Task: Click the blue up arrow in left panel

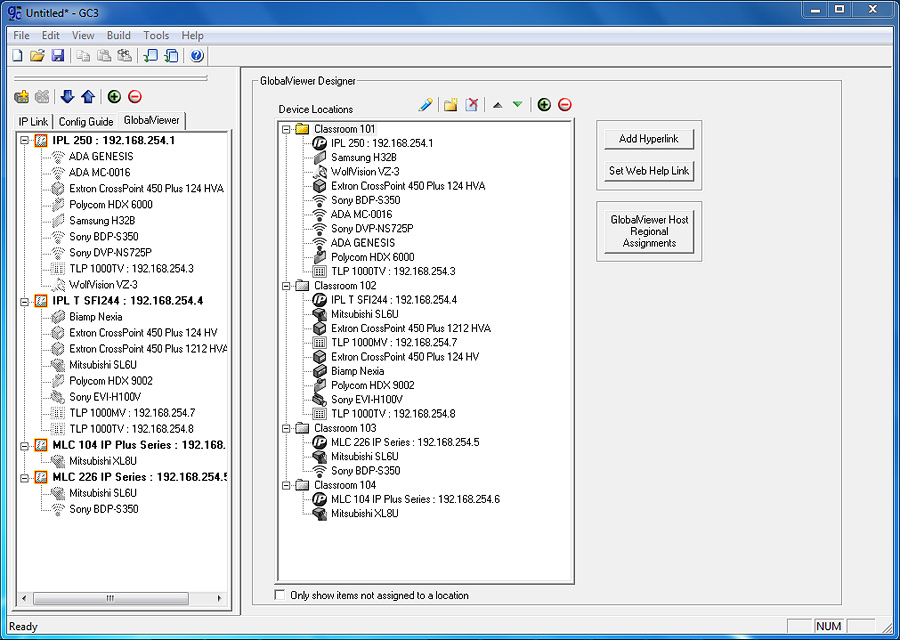Action: point(88,96)
